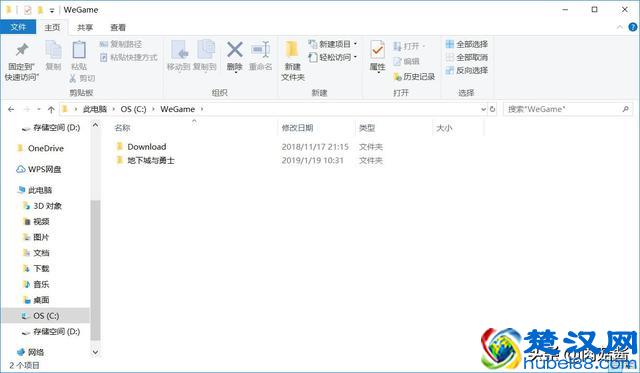Viewport: 640px width, 373px height.
Task: Collapse the ribbon with the chevron
Action: pos(620,27)
